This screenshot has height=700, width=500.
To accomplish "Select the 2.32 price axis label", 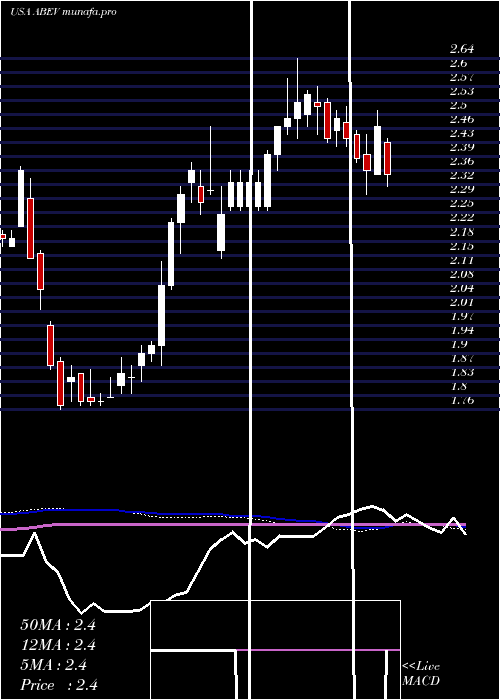I will tap(462, 175).
